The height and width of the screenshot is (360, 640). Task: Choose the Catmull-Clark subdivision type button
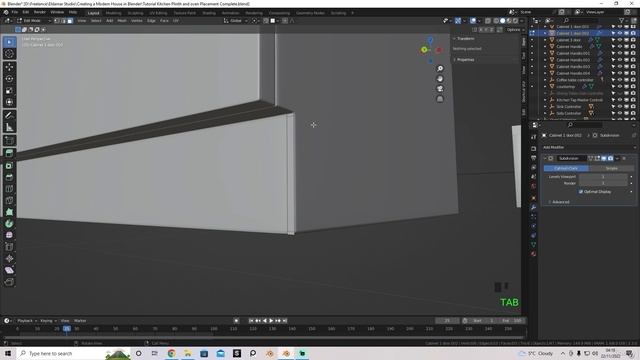point(566,168)
